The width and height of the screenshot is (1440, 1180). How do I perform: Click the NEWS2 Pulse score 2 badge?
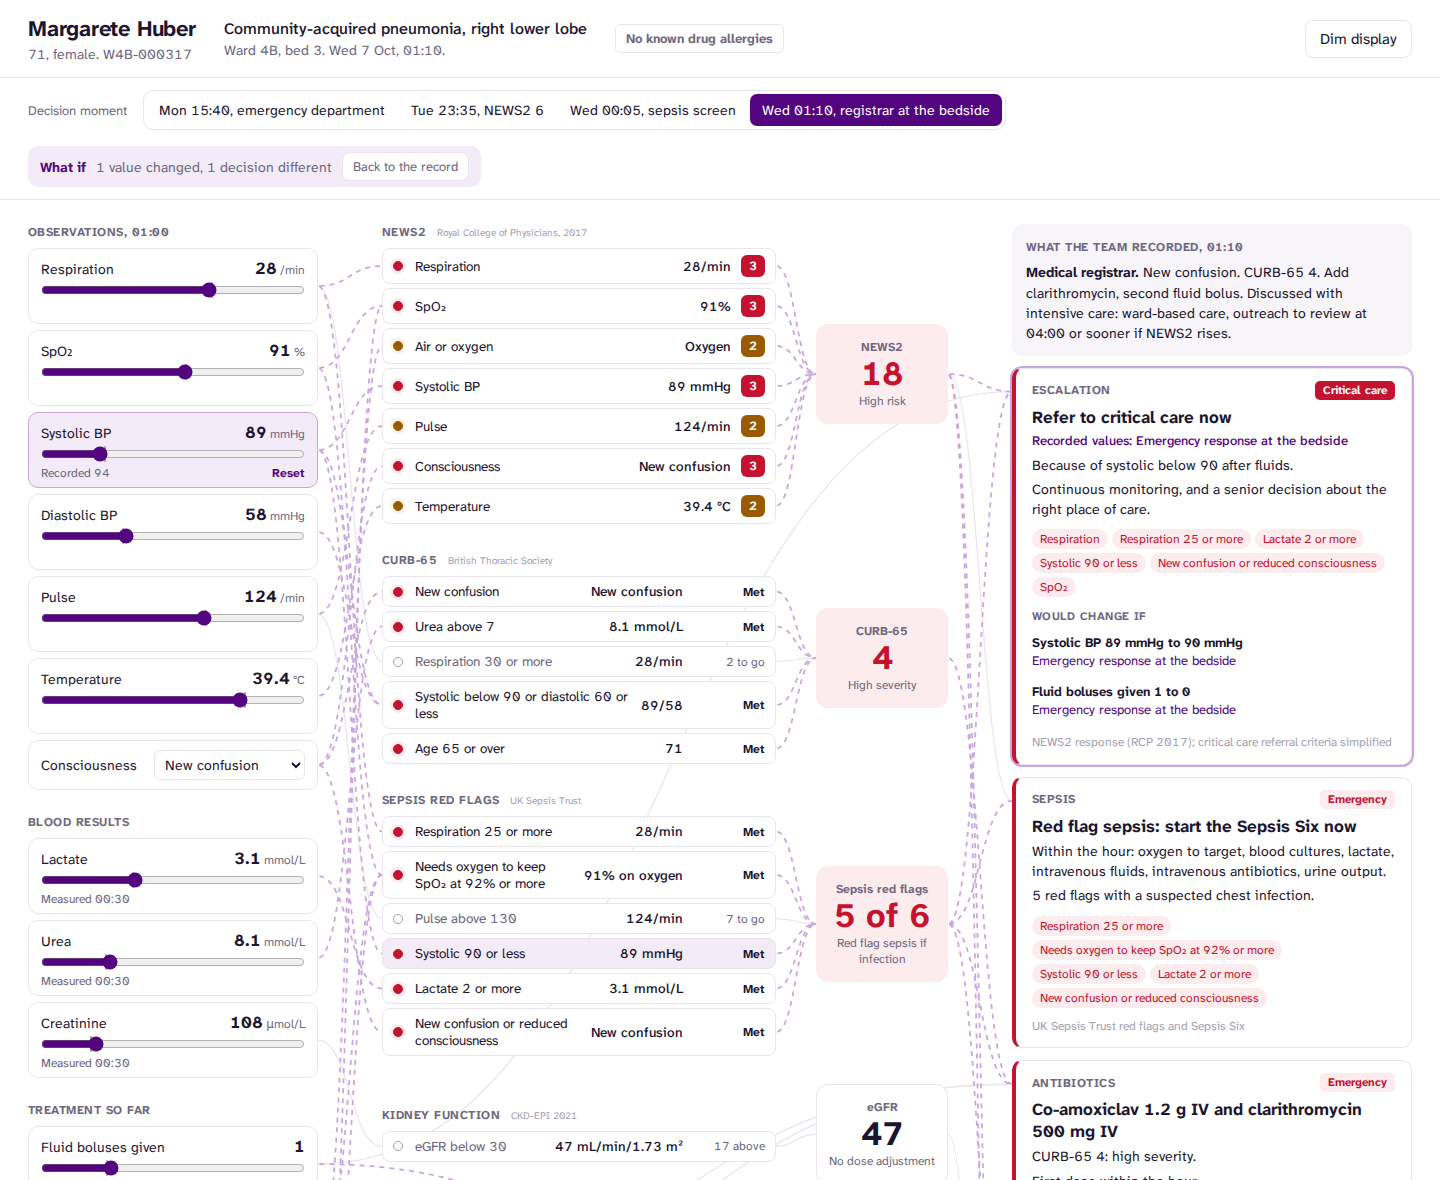(753, 426)
